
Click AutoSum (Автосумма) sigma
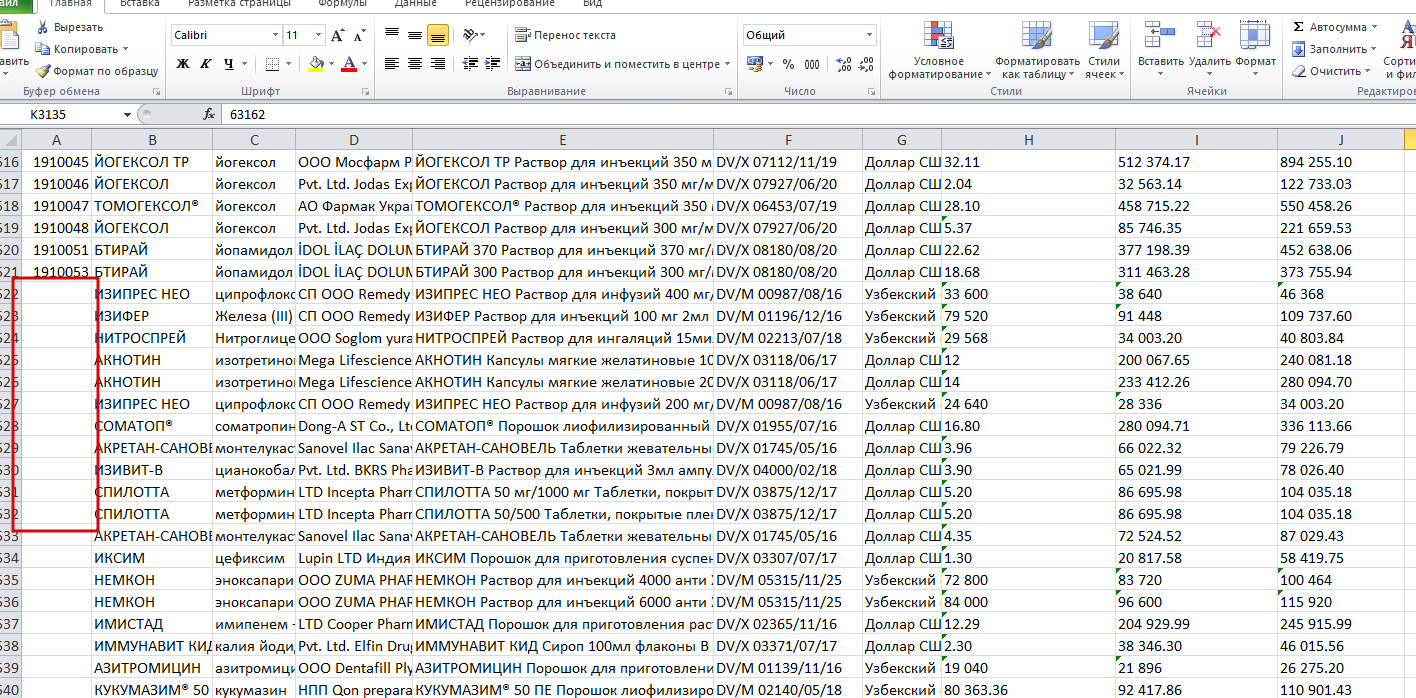(x=1329, y=27)
